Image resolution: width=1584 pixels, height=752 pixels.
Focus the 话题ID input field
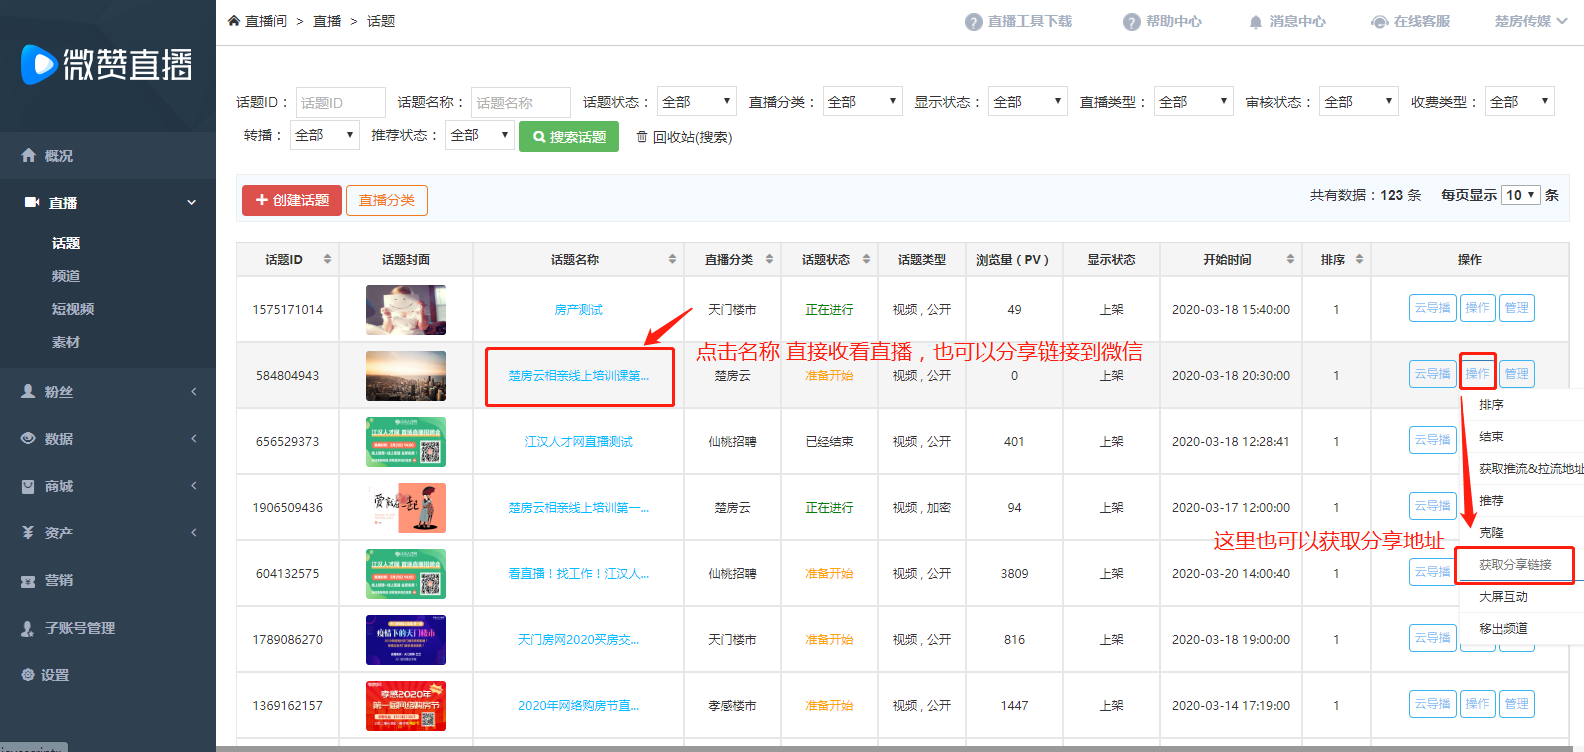(x=341, y=102)
